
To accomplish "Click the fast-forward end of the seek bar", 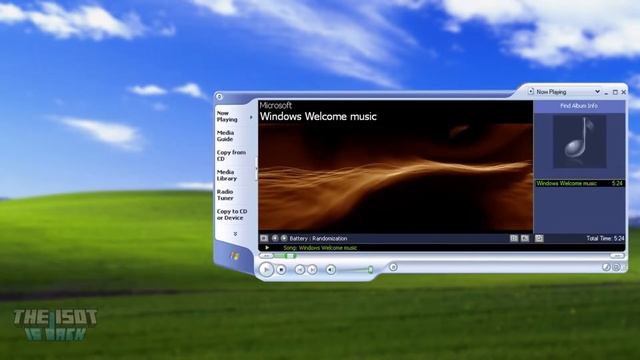I will (617, 256).
